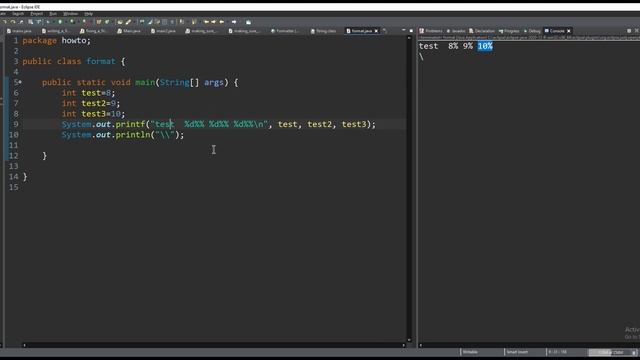Open the Search menu
Image resolution: width=640 pixels, height=360 pixels.
18,14
